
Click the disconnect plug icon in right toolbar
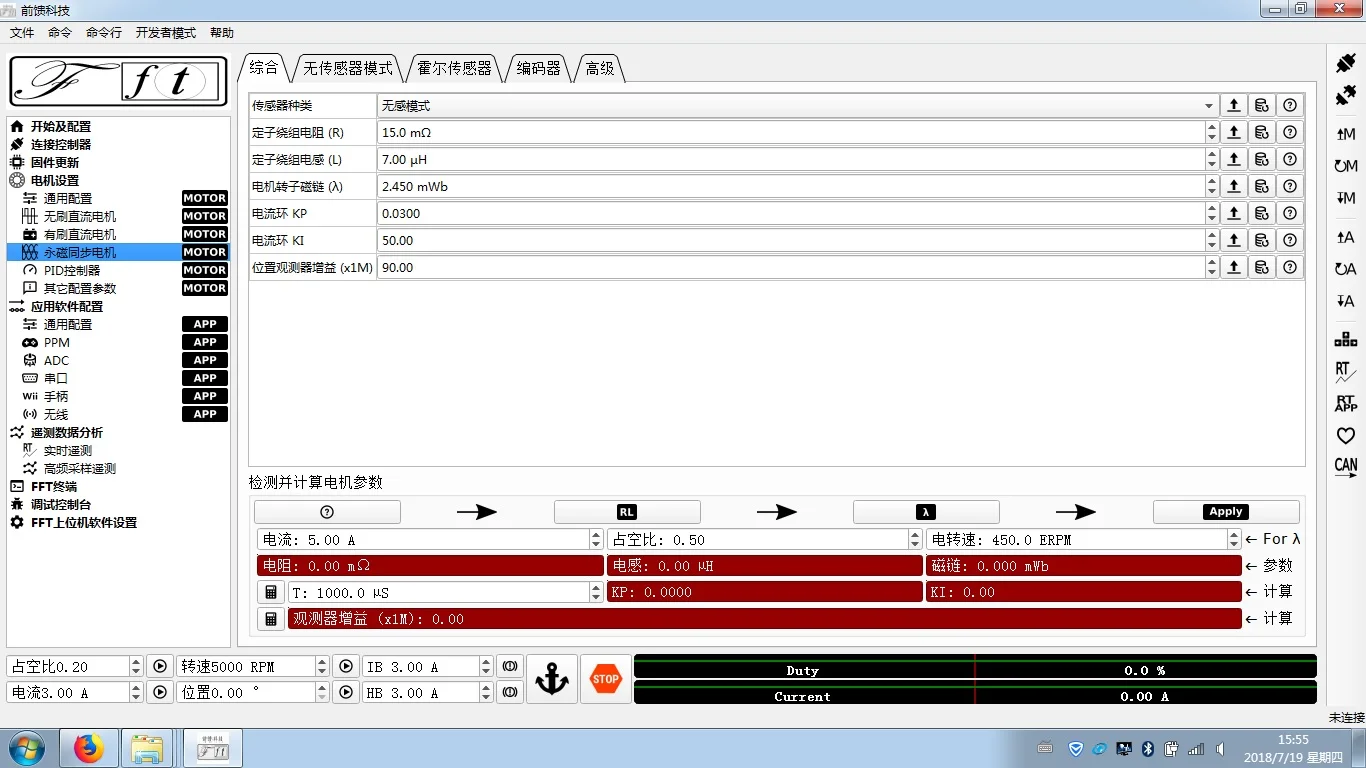tap(1346, 96)
